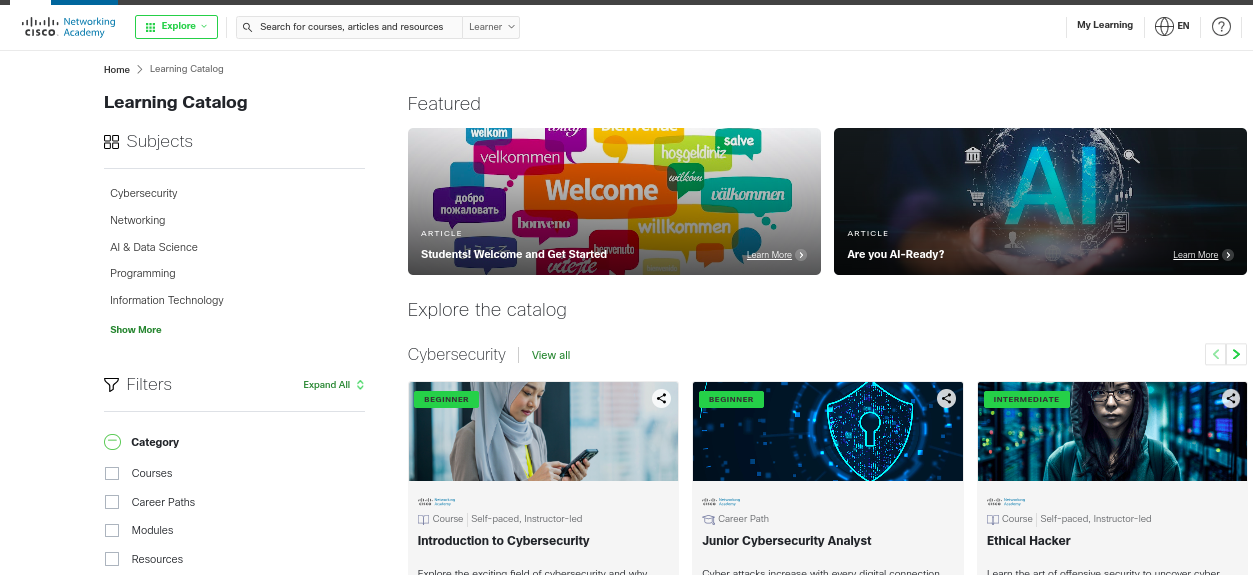Click the Junior Cybersecurity Analyst shield image
This screenshot has height=575, width=1253.
click(x=828, y=432)
